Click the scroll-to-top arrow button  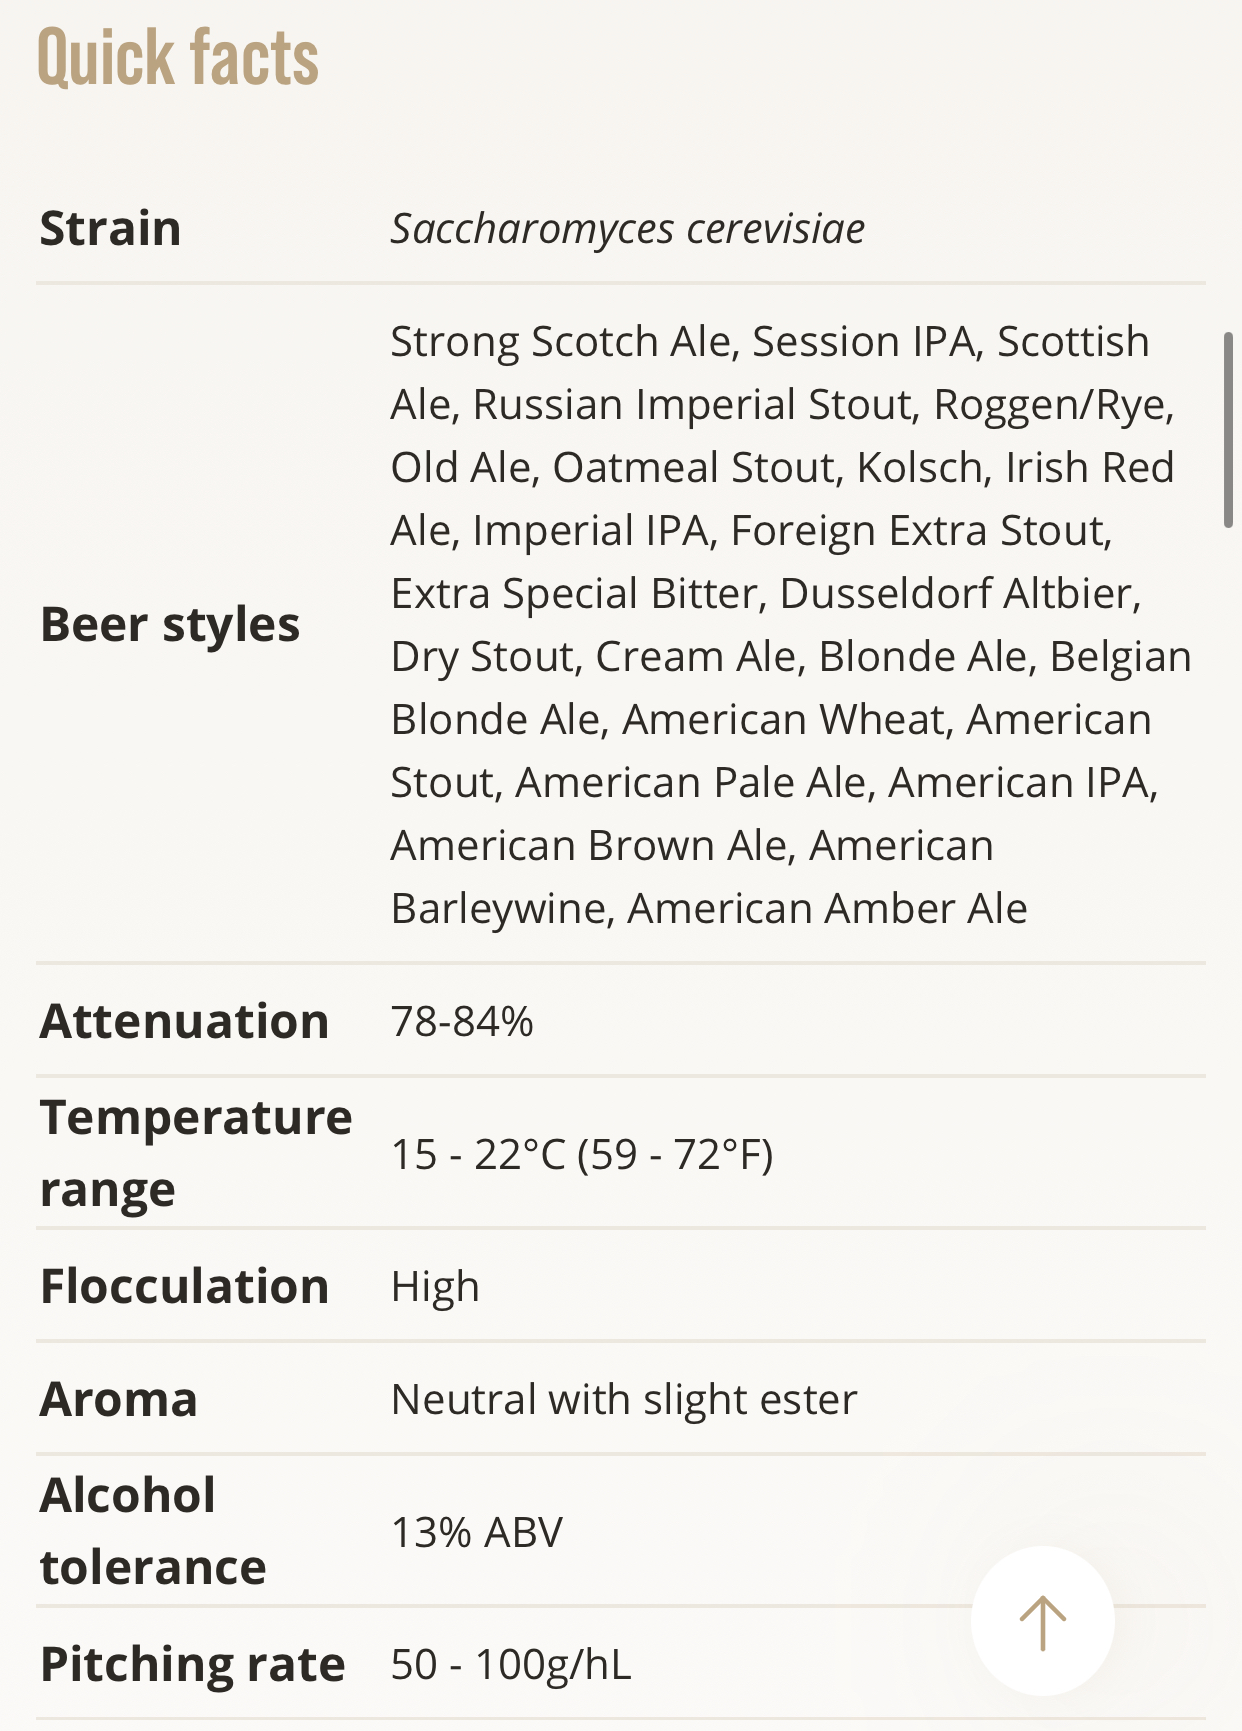tap(1042, 1621)
